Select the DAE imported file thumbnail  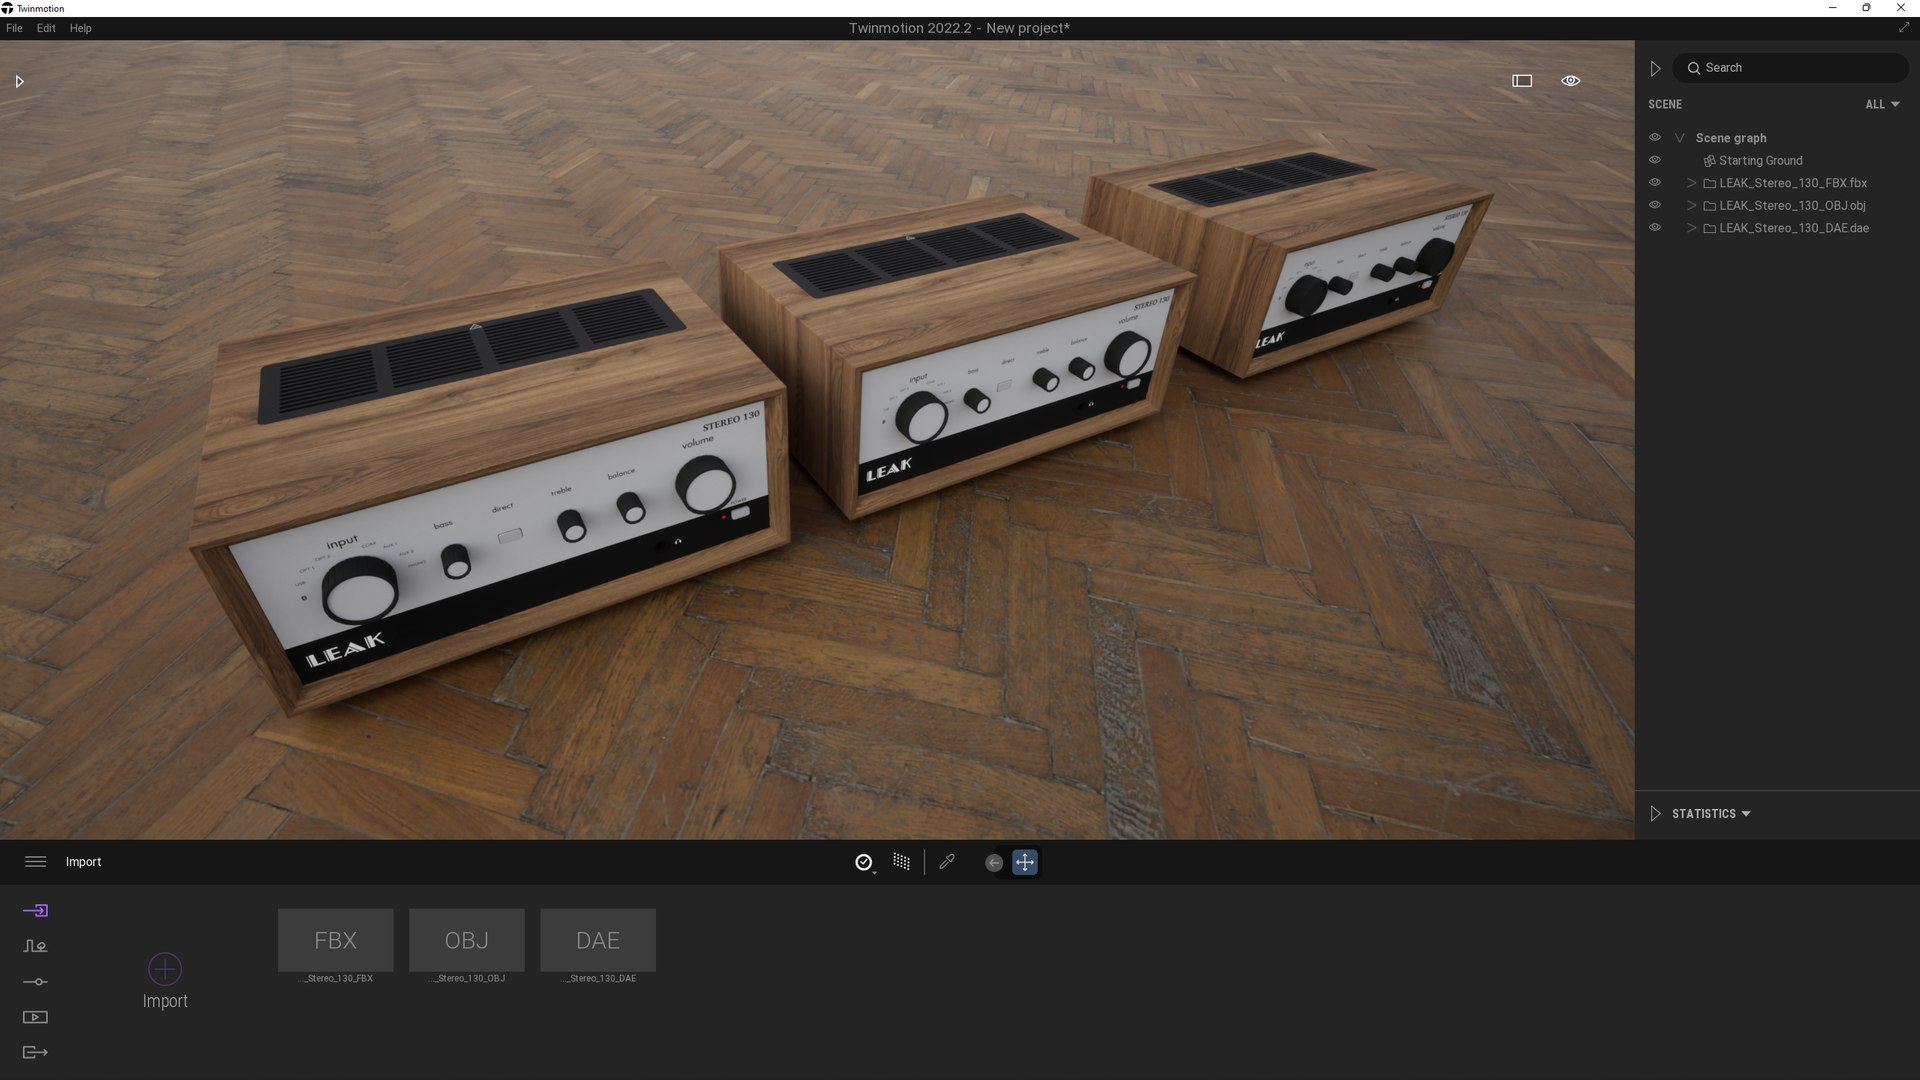598,940
